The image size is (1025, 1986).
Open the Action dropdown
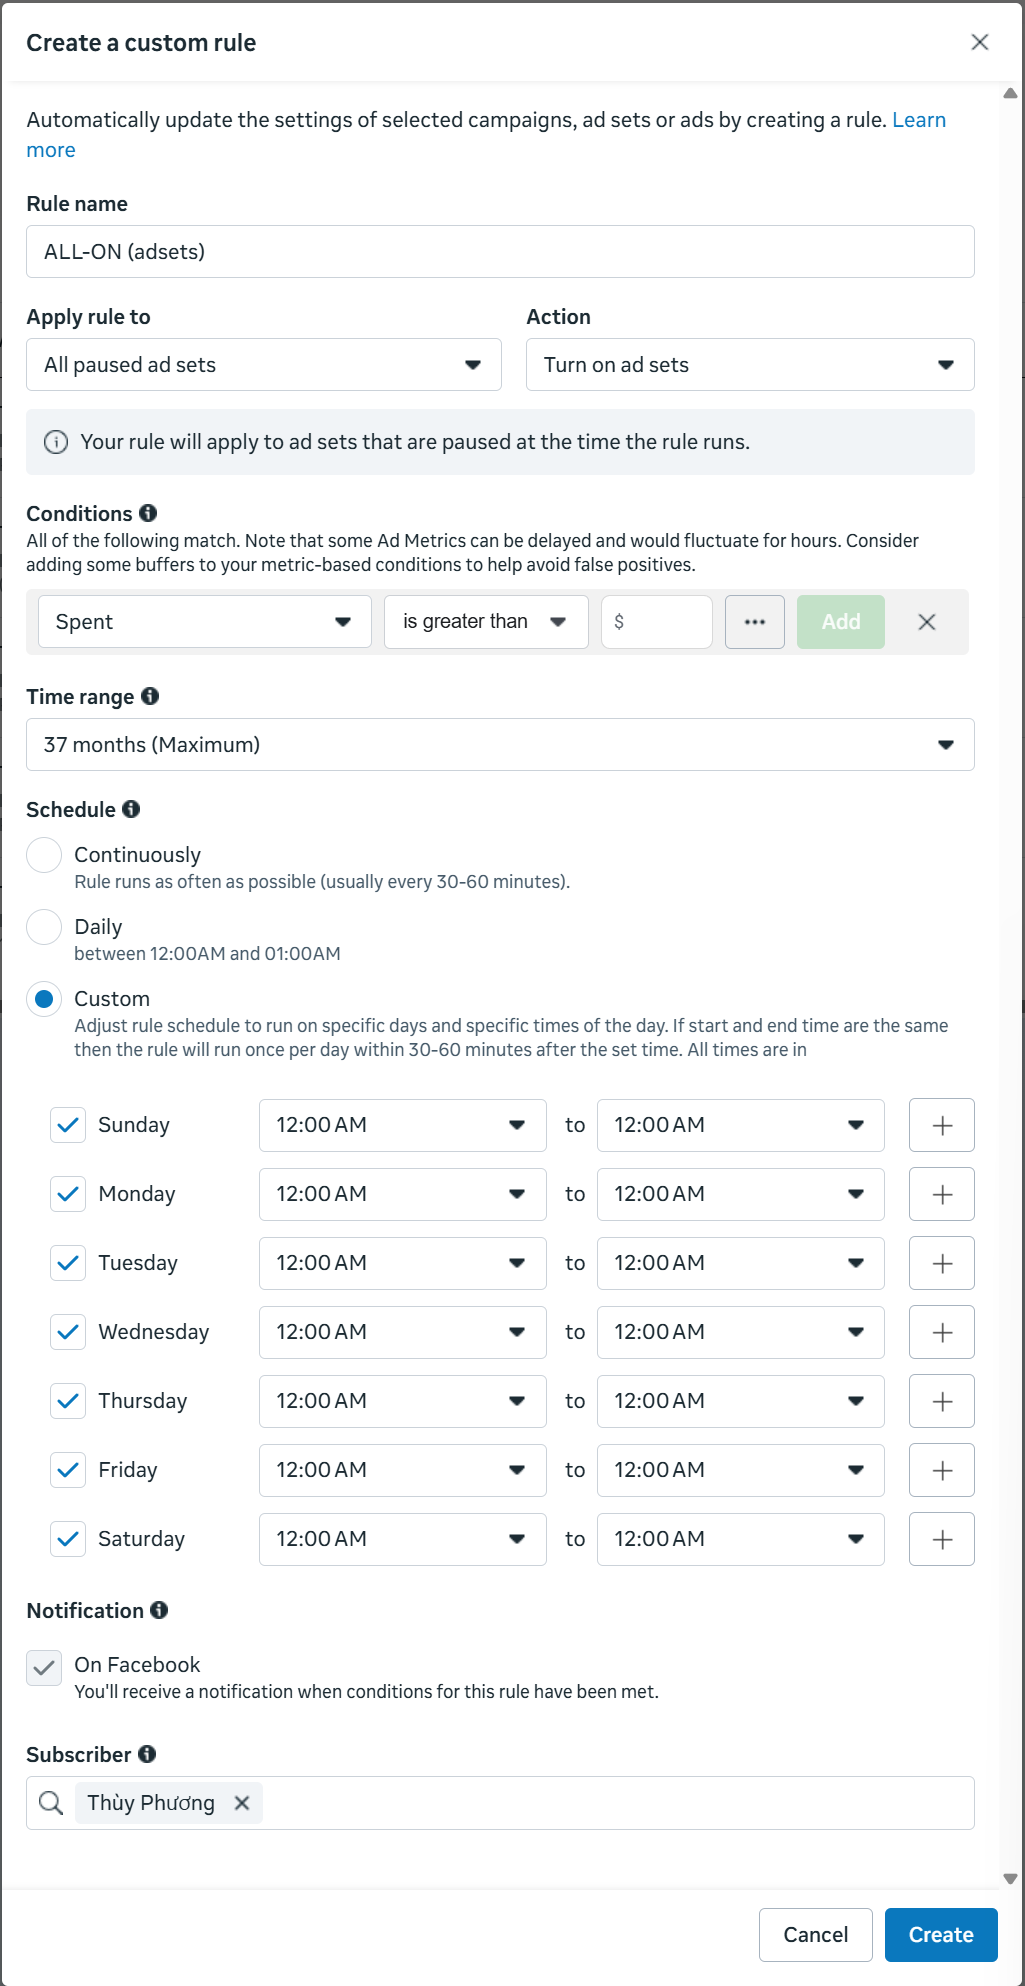tap(749, 365)
